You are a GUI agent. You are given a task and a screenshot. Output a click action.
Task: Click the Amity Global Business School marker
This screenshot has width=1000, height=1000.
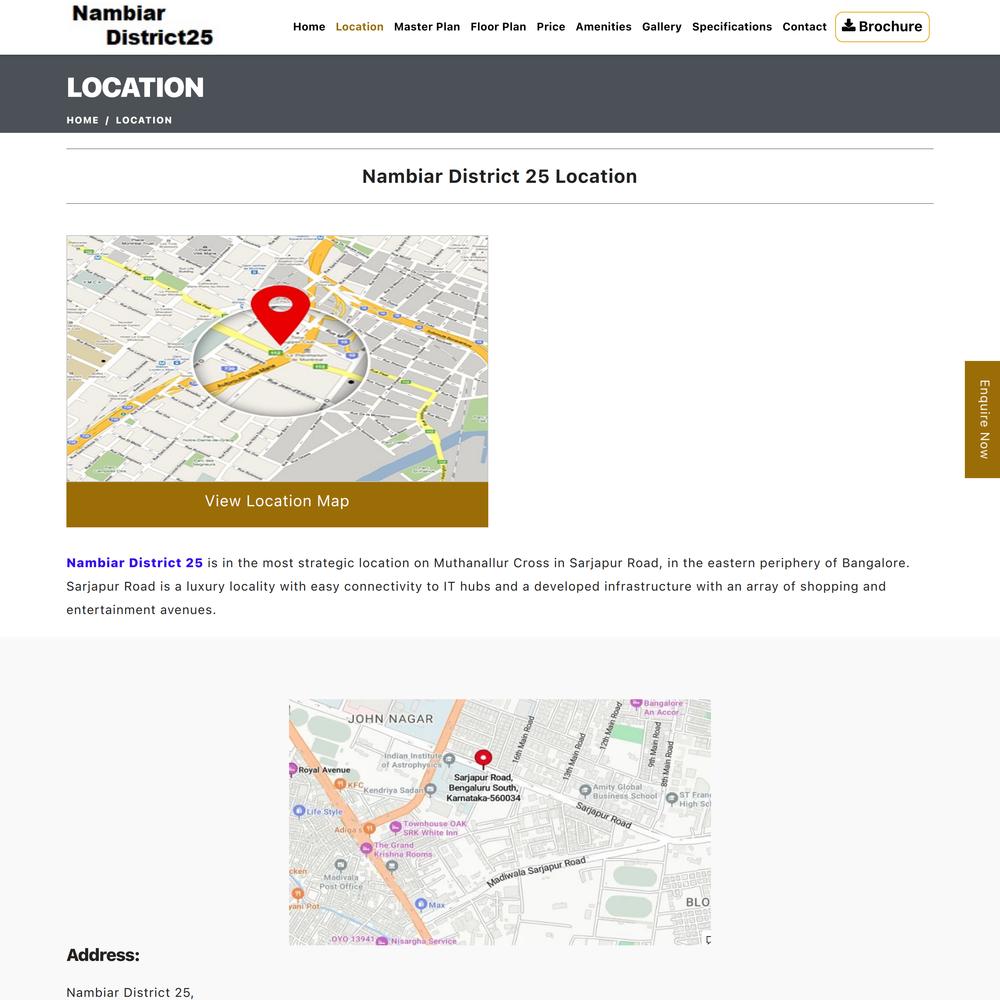[x=585, y=791]
